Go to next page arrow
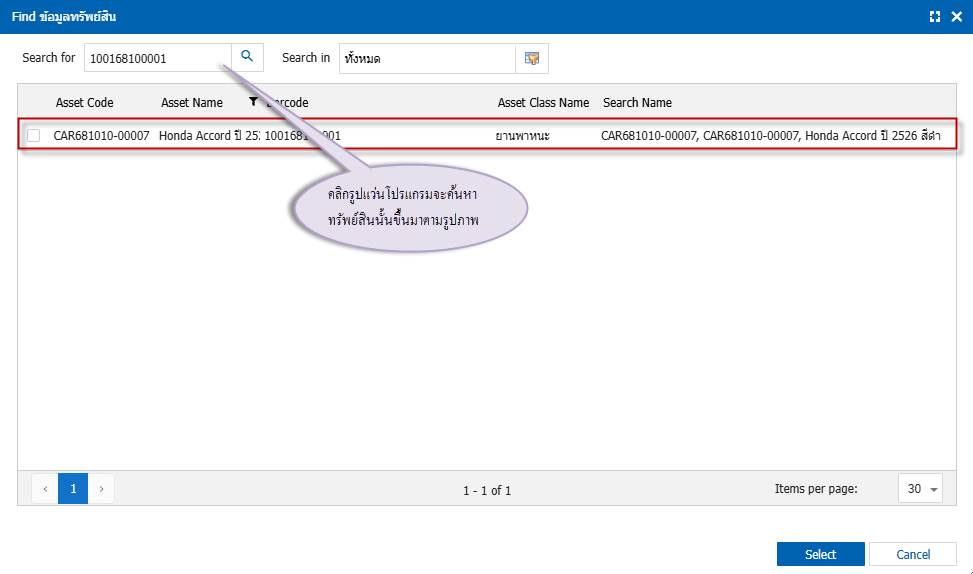Viewport: 973px width, 574px height. pos(101,489)
